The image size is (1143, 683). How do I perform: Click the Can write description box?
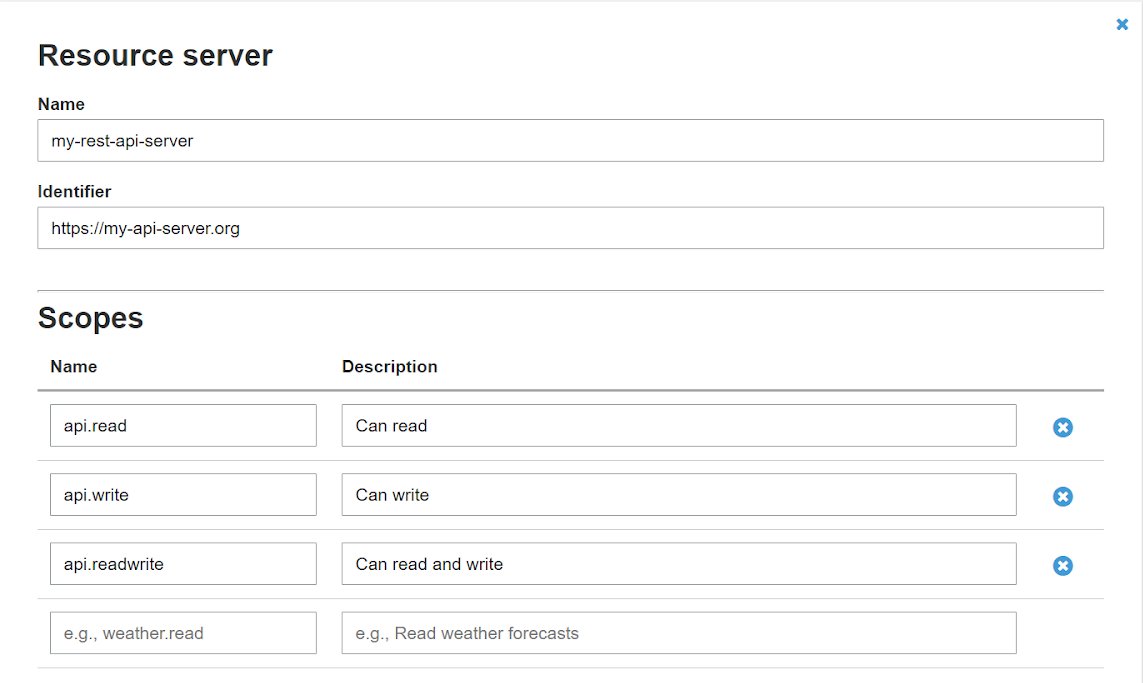678,494
